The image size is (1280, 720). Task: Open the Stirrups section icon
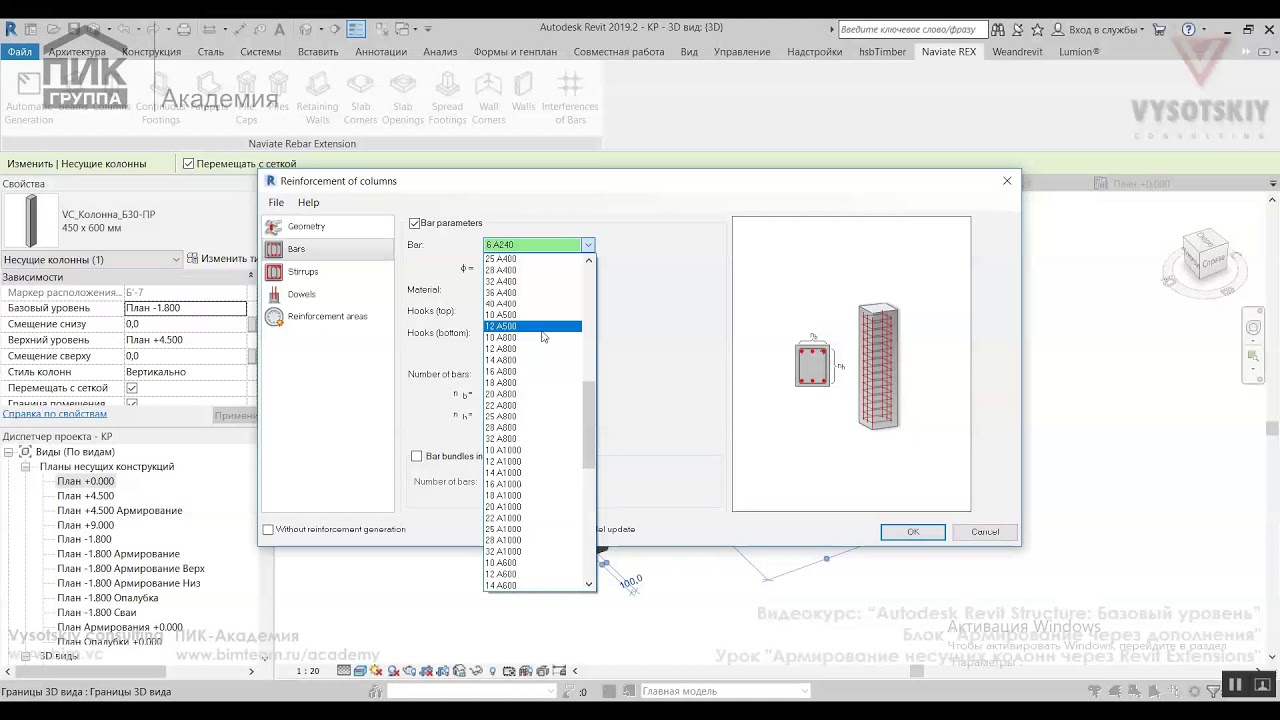click(x=273, y=272)
